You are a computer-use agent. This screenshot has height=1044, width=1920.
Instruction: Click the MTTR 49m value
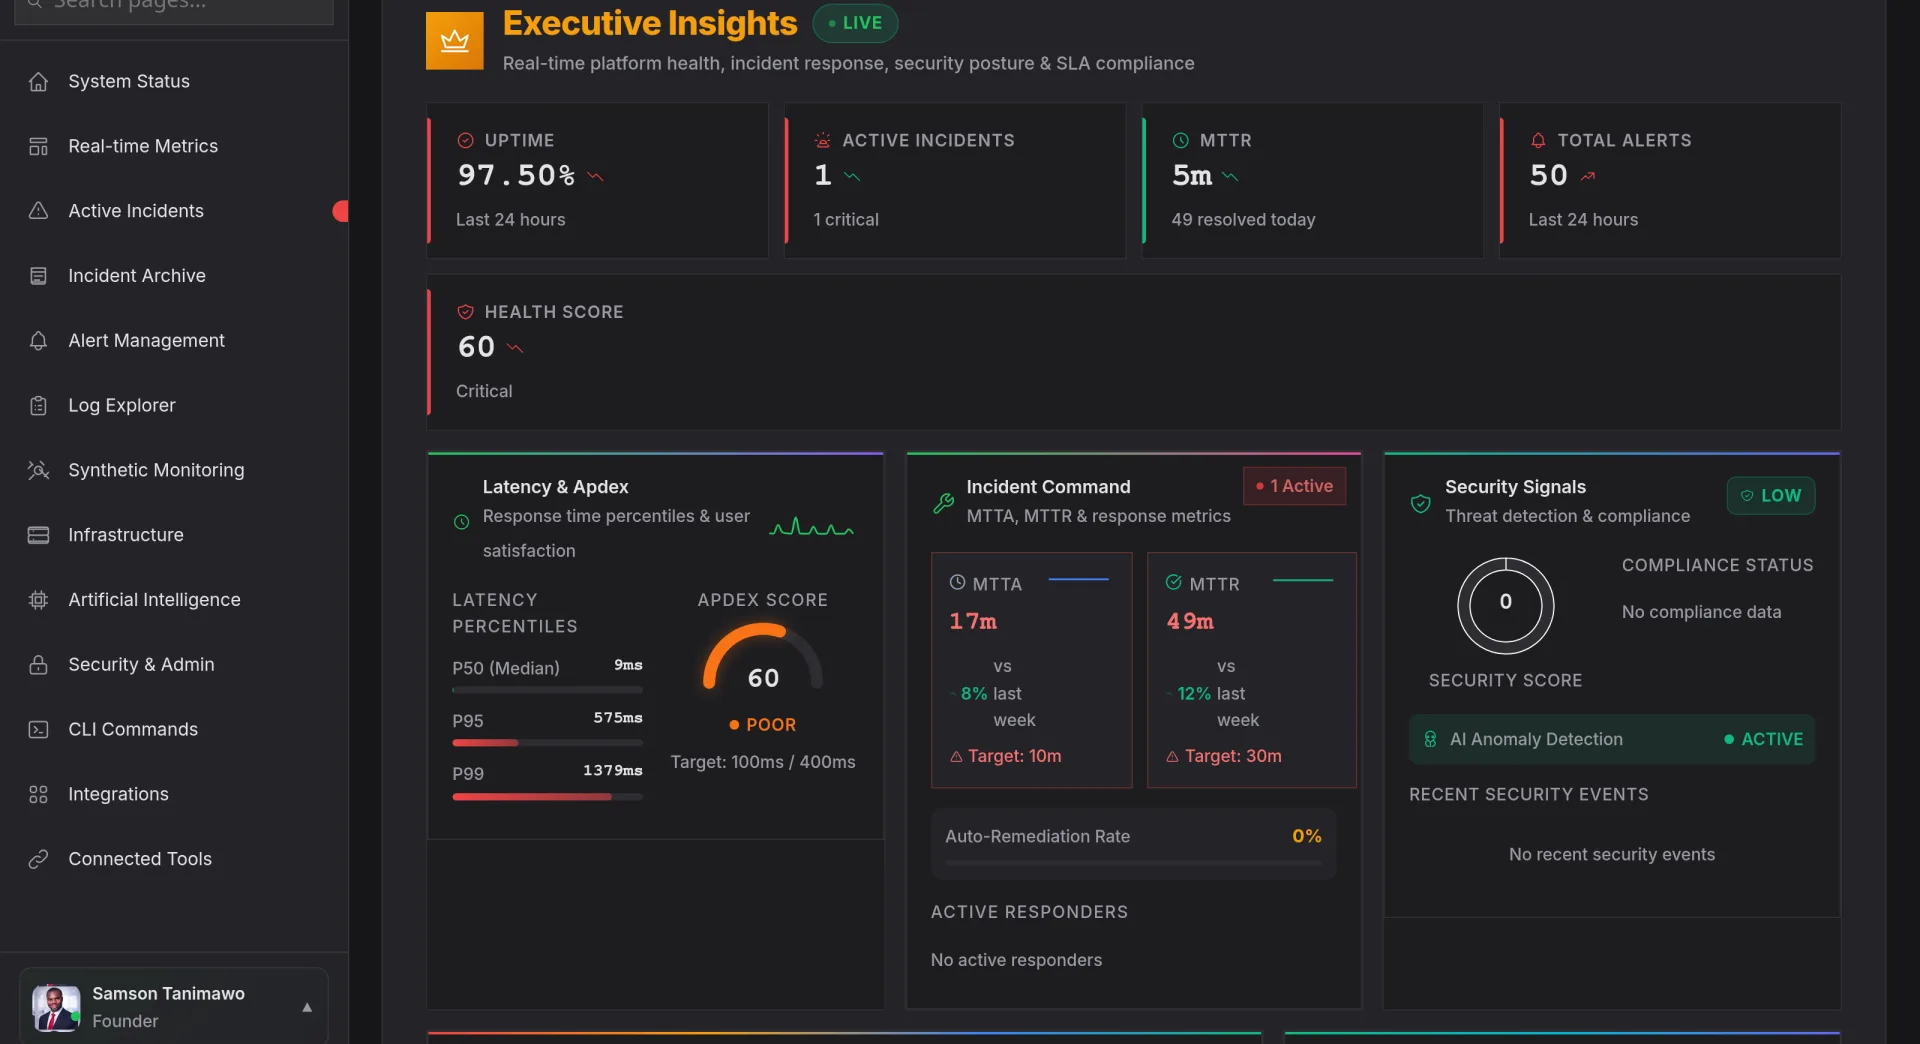tap(1190, 622)
